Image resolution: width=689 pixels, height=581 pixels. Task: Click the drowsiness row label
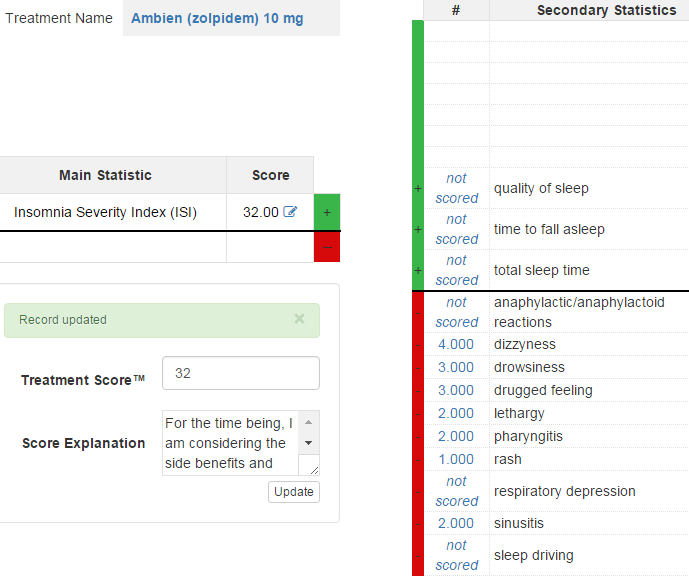(529, 367)
